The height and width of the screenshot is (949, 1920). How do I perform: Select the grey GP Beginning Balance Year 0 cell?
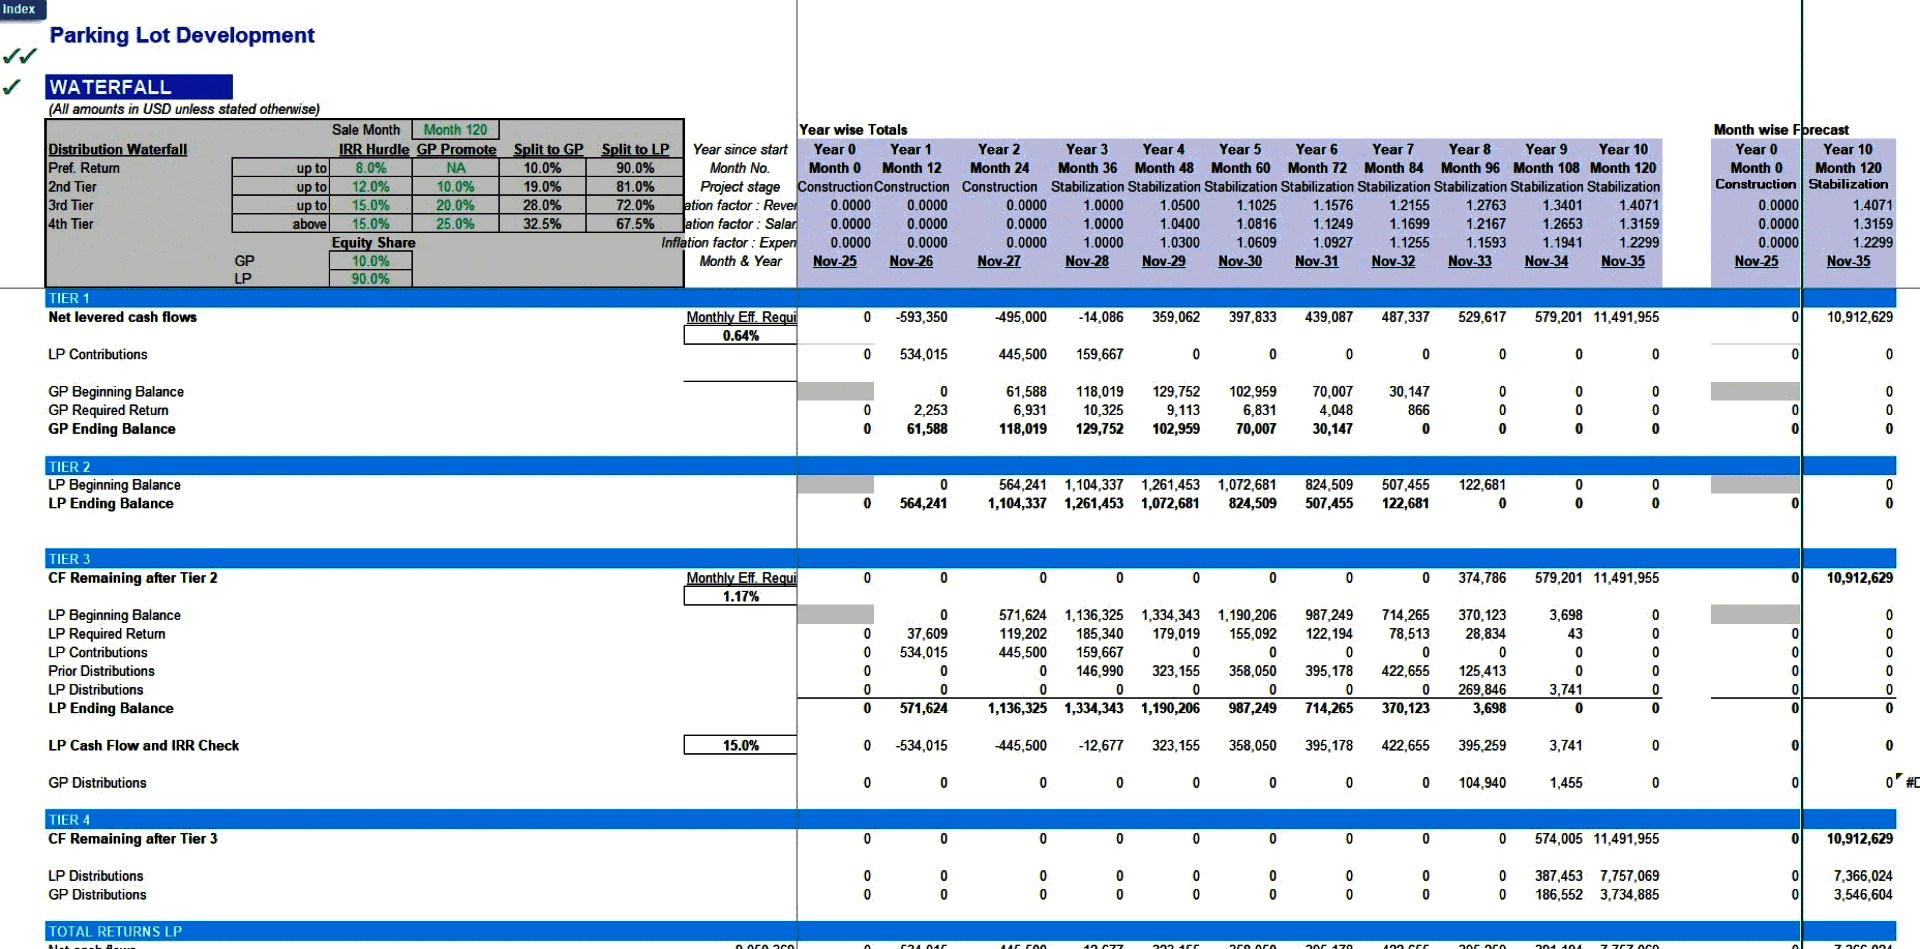click(x=835, y=392)
